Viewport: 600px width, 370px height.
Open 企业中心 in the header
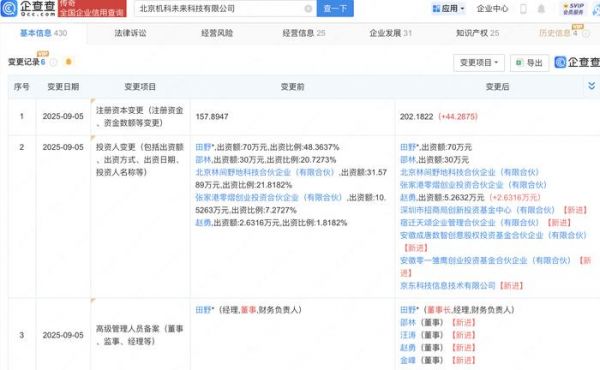pos(492,8)
